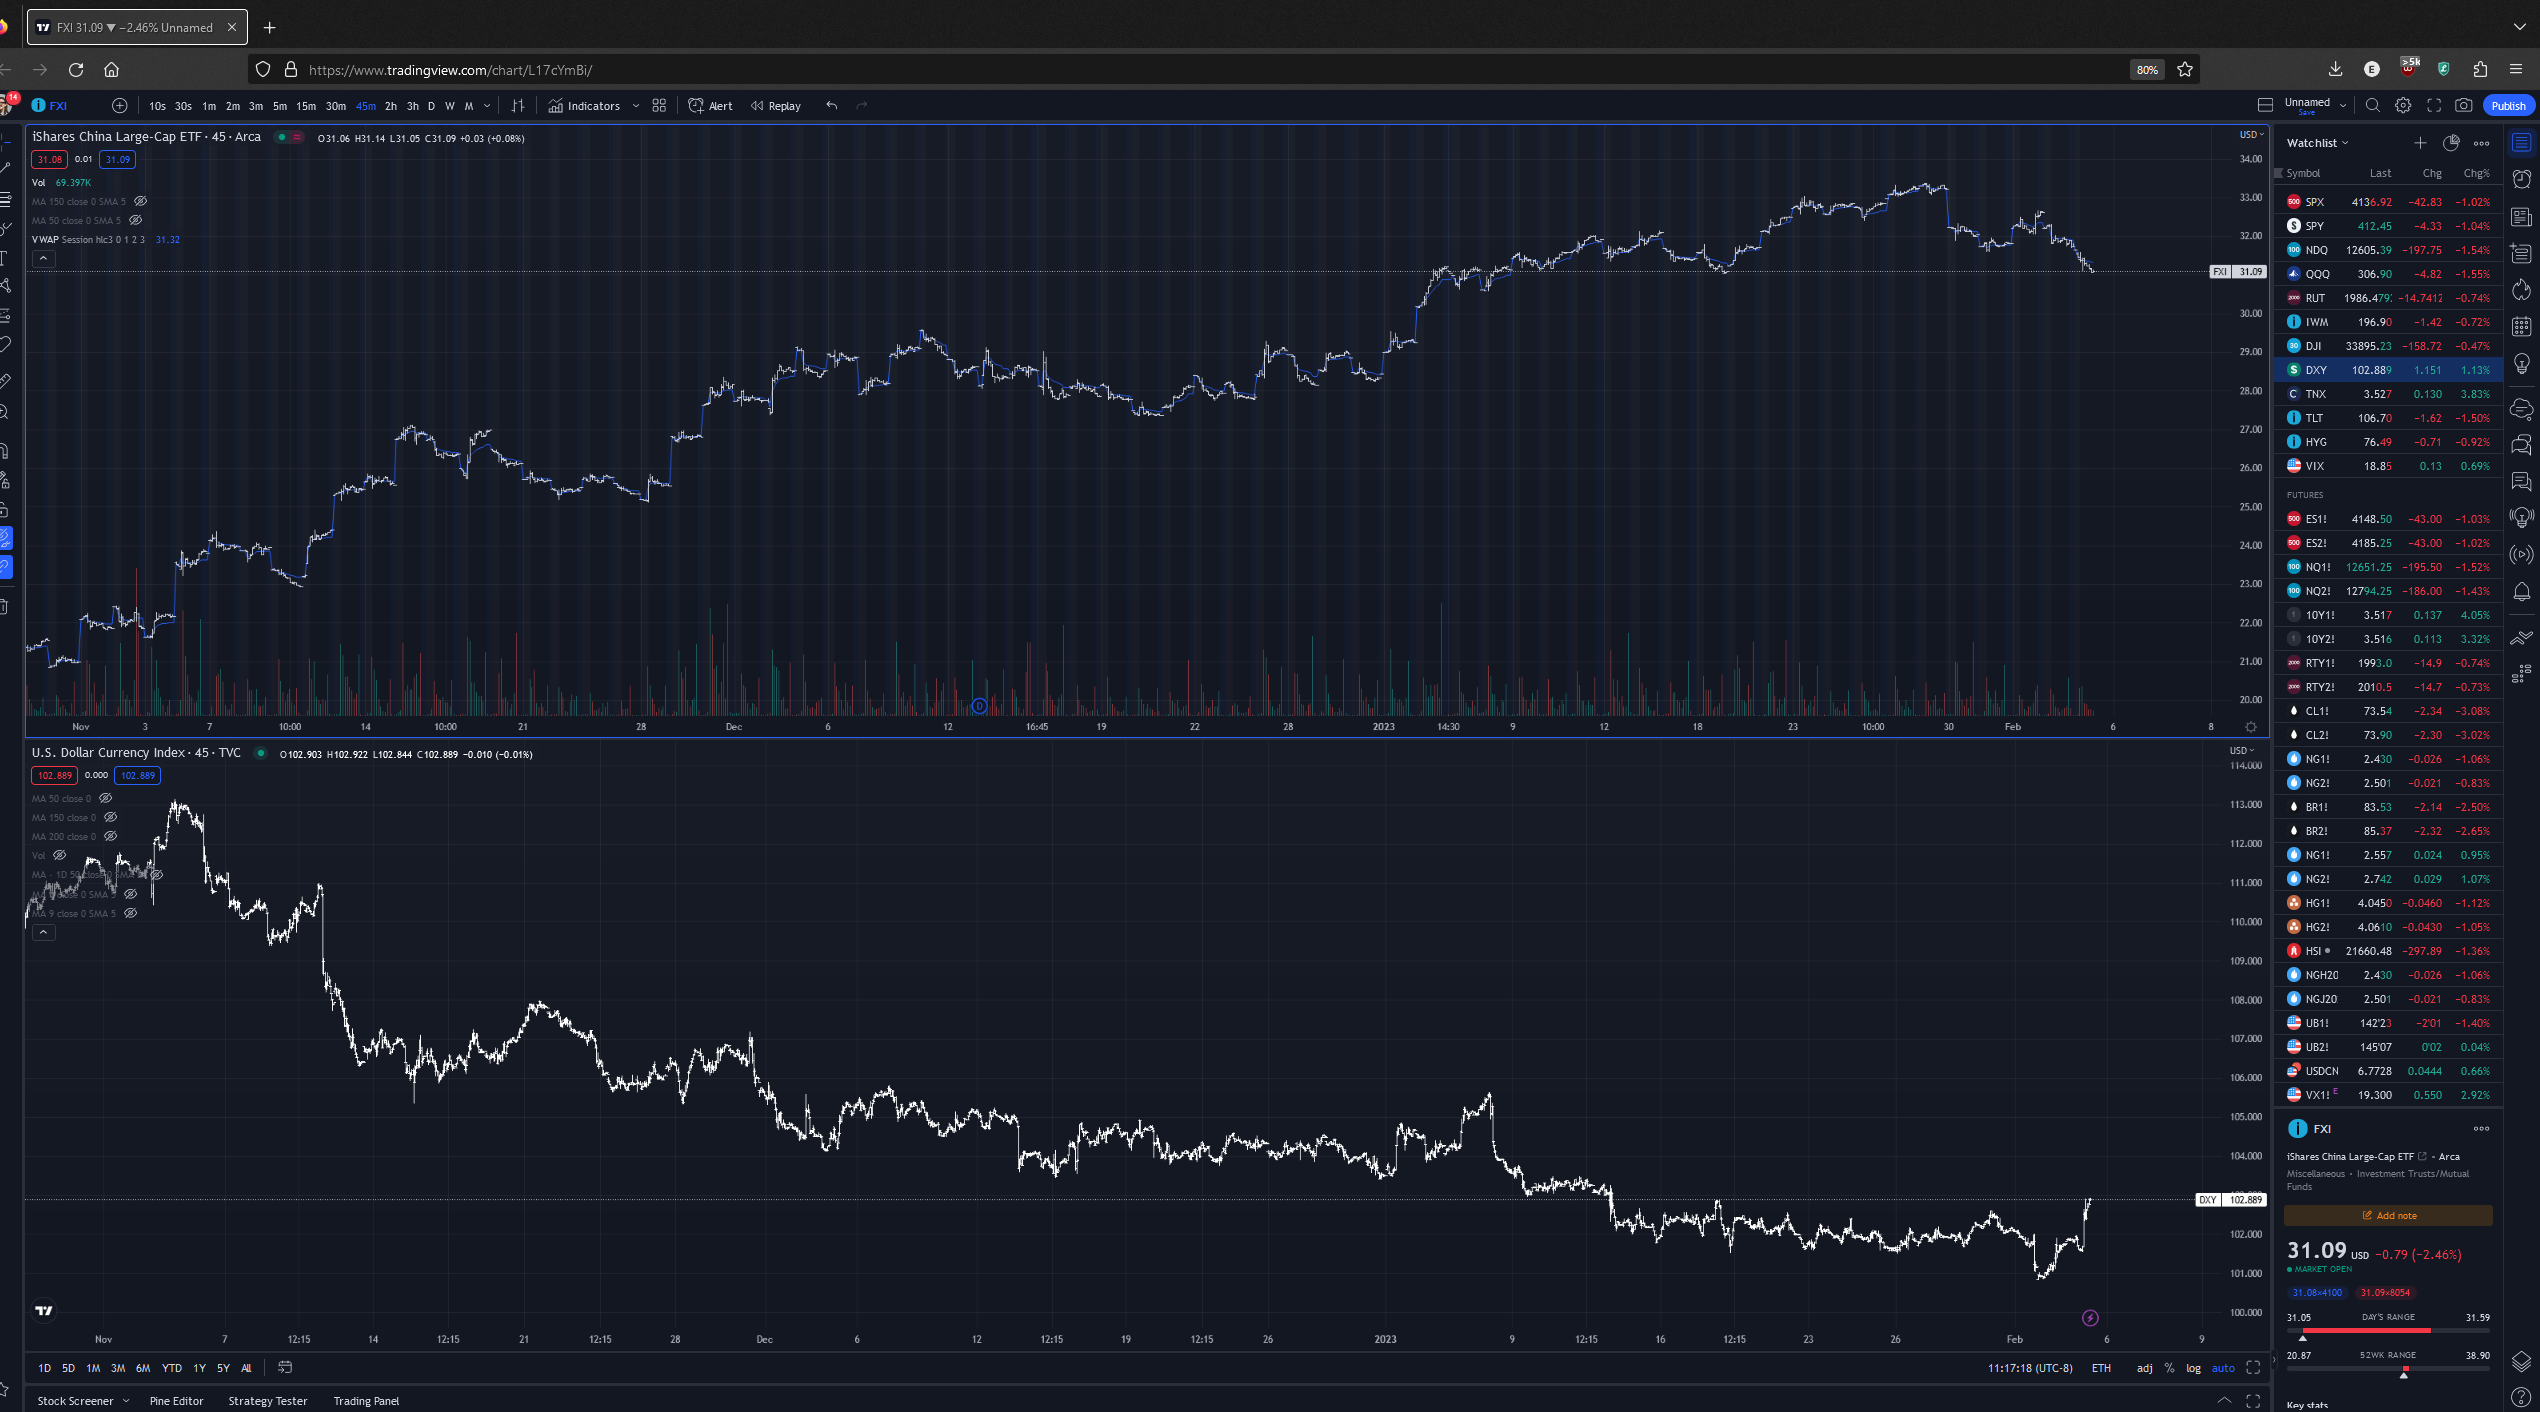Click the chart bar-style icon

(x=518, y=106)
